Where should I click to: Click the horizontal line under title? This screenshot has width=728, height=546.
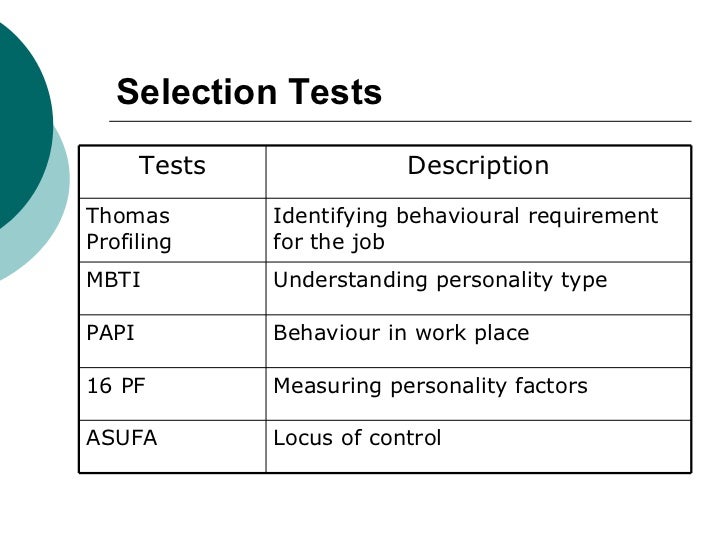click(400, 121)
